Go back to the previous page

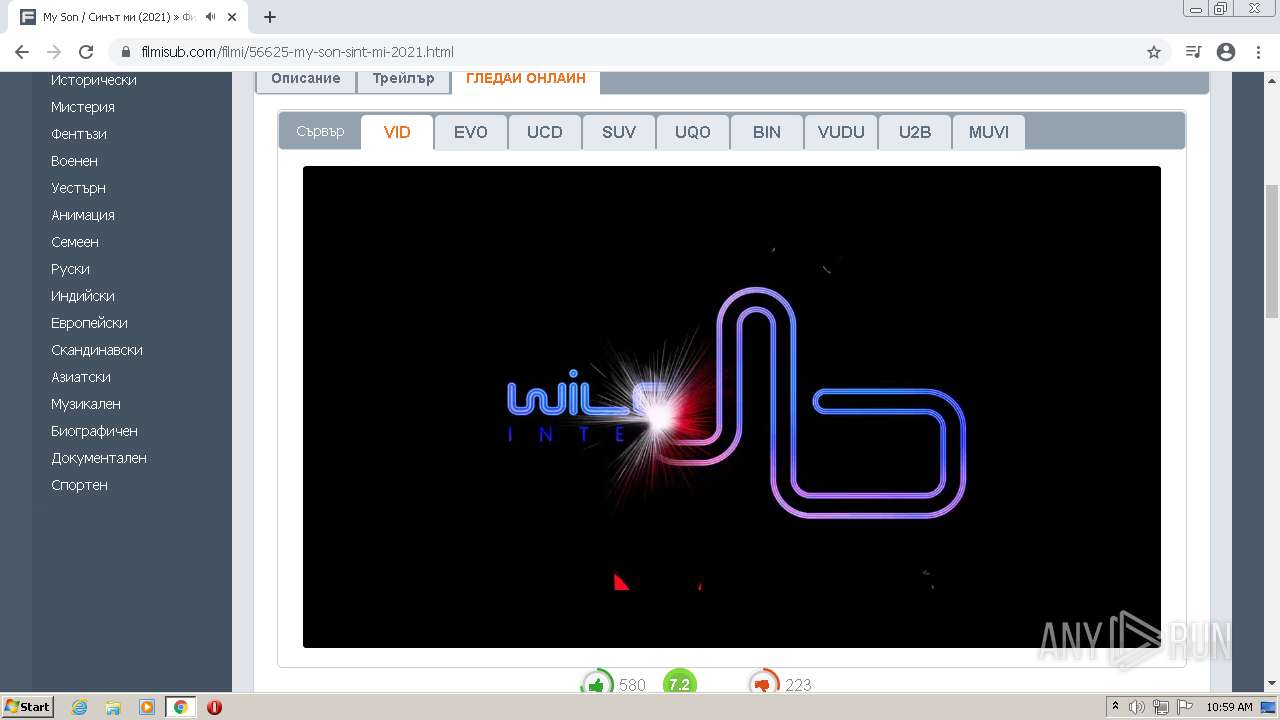coord(22,52)
